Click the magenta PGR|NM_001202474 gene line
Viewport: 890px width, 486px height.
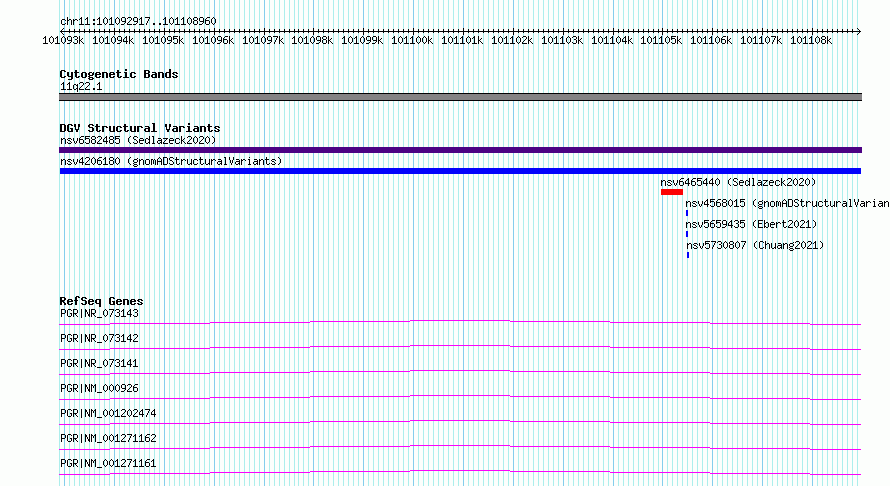(460, 422)
